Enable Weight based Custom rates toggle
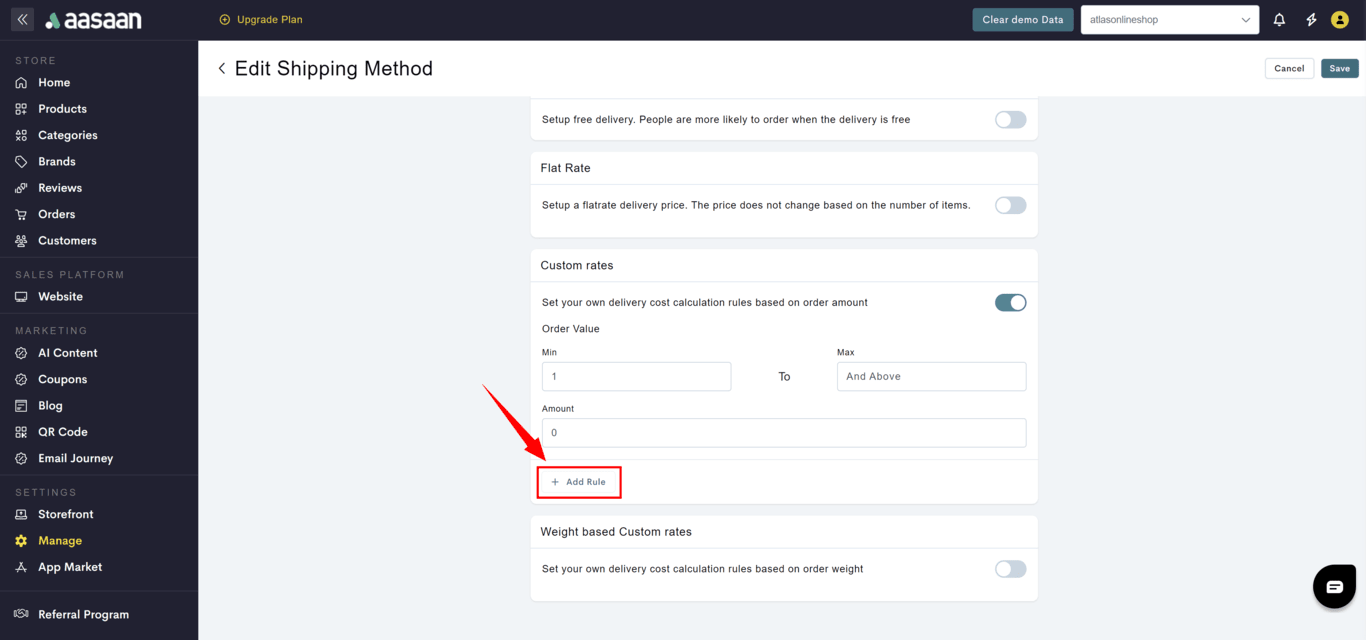This screenshot has height=640, width=1366. pyautogui.click(x=1010, y=569)
